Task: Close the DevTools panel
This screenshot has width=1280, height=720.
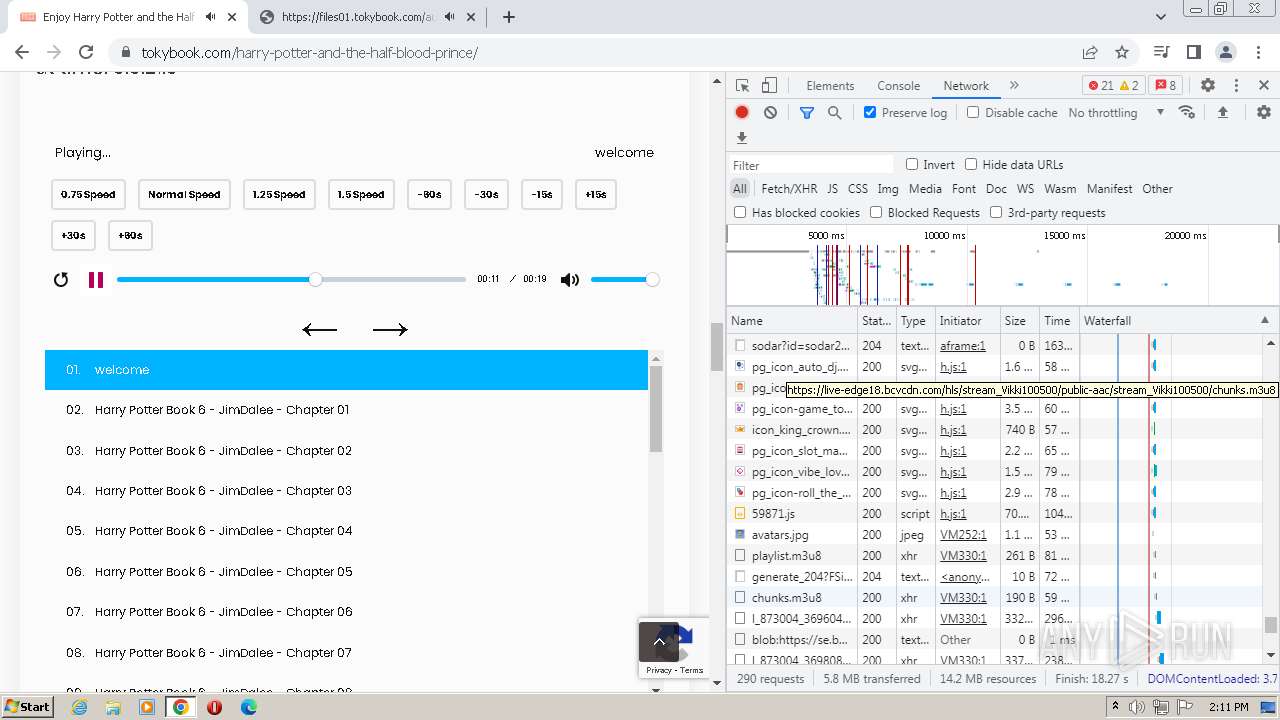Action: click(x=1264, y=86)
